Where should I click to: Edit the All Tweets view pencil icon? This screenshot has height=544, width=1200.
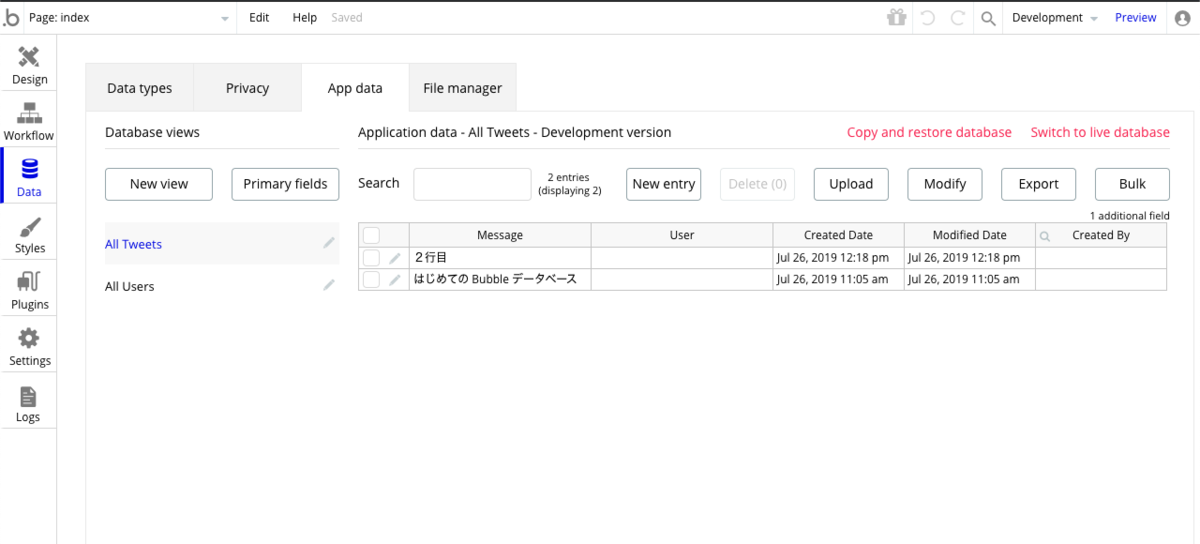[x=329, y=243]
